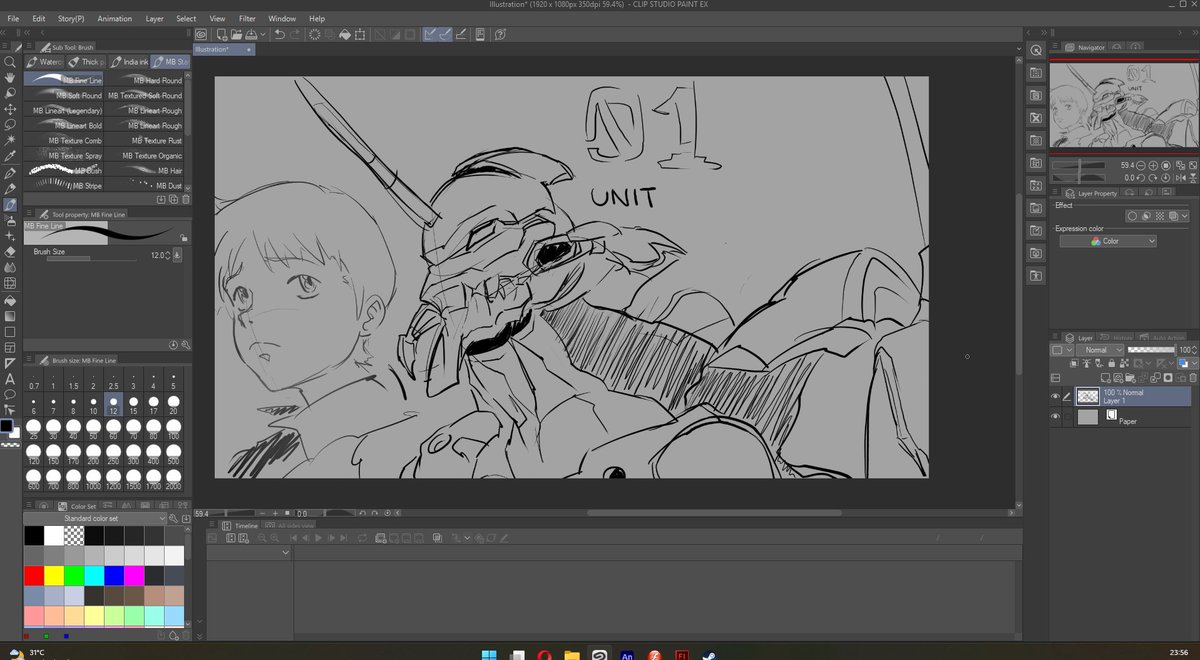Select the Illustration document tab
The height and width of the screenshot is (660, 1200).
point(223,49)
